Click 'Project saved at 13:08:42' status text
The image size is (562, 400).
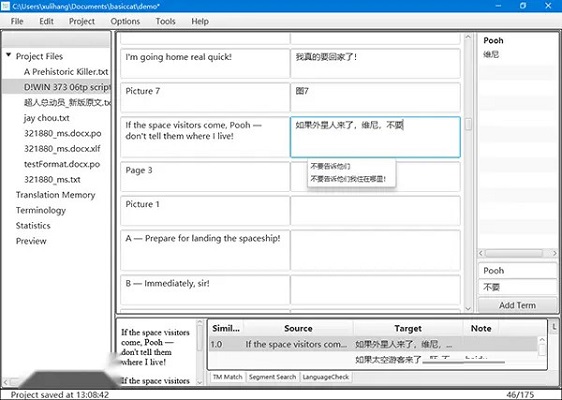(x=59, y=395)
